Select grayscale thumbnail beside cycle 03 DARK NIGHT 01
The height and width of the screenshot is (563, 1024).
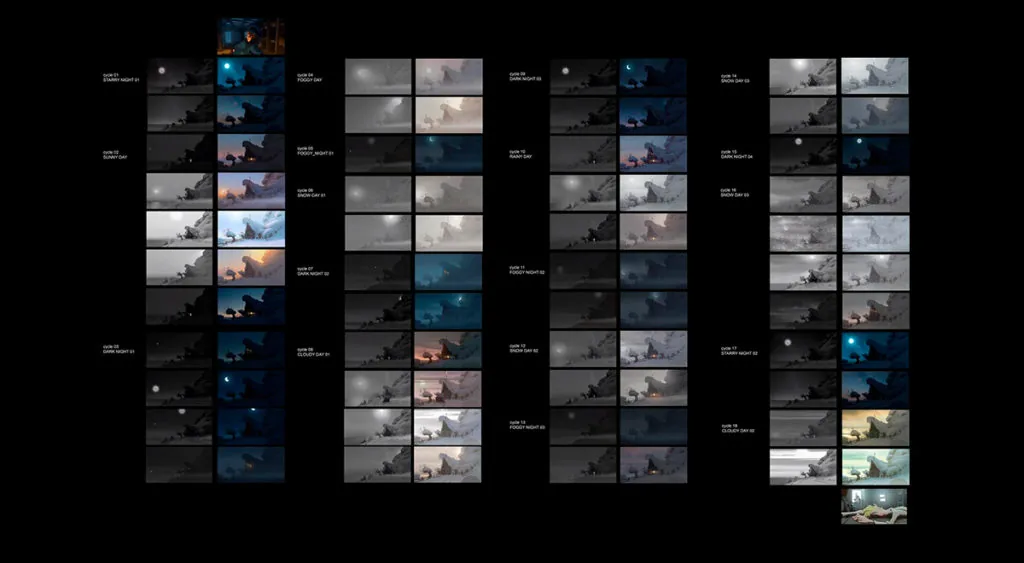[x=180, y=349]
